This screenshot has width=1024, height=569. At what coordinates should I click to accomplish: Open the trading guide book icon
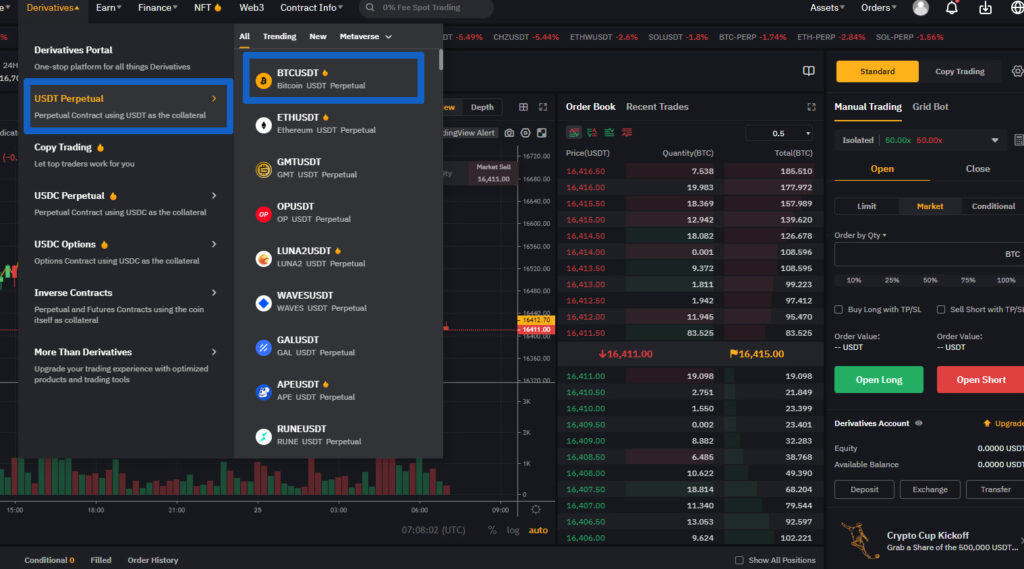coord(808,71)
